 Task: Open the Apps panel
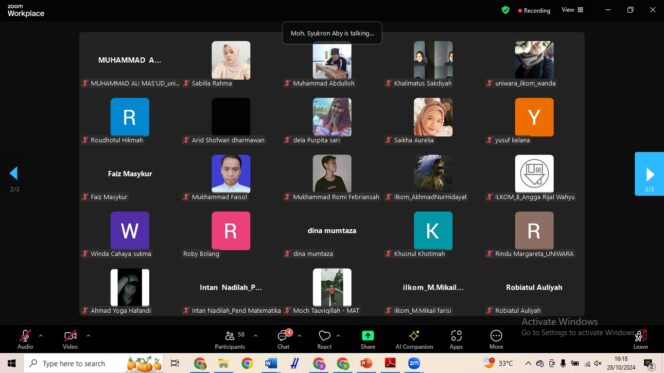[456, 340]
